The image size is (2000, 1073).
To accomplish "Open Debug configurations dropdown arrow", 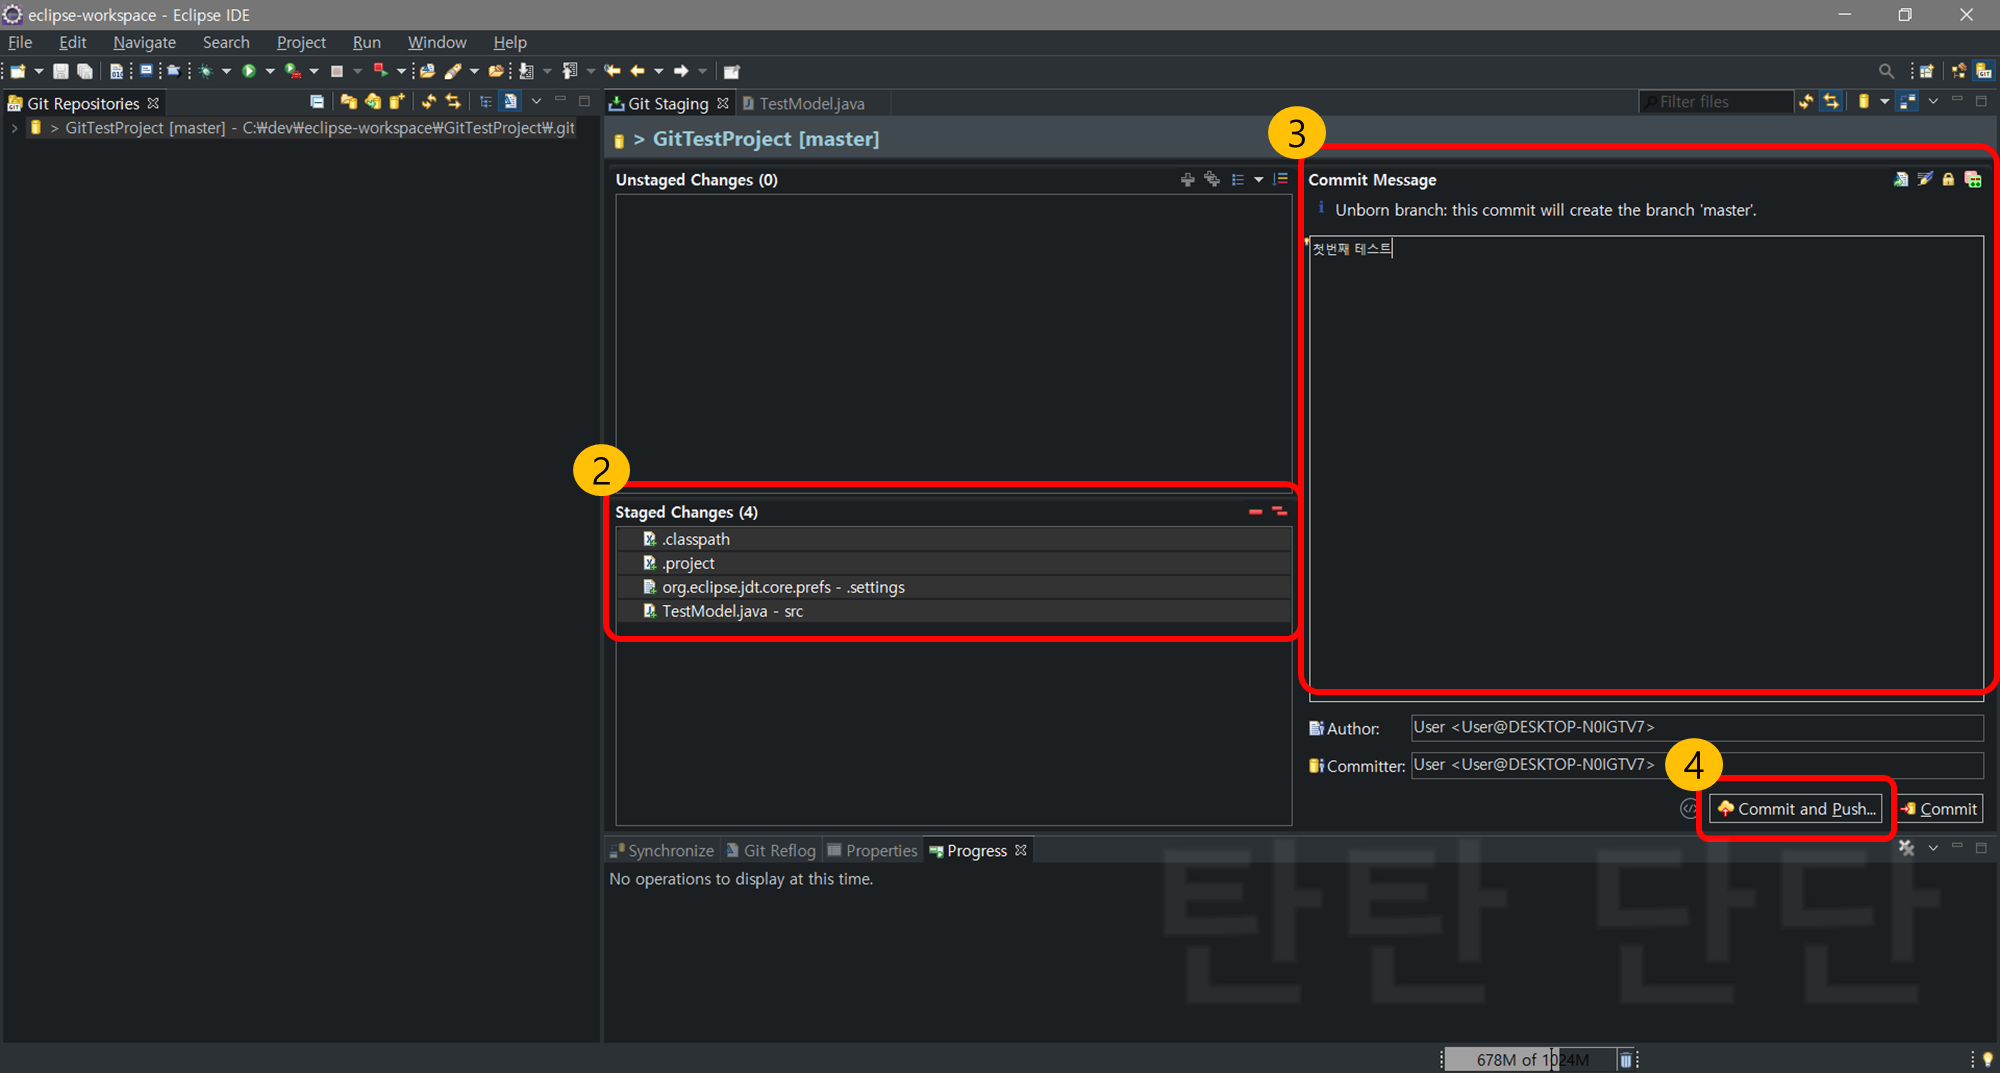I will pos(226,71).
